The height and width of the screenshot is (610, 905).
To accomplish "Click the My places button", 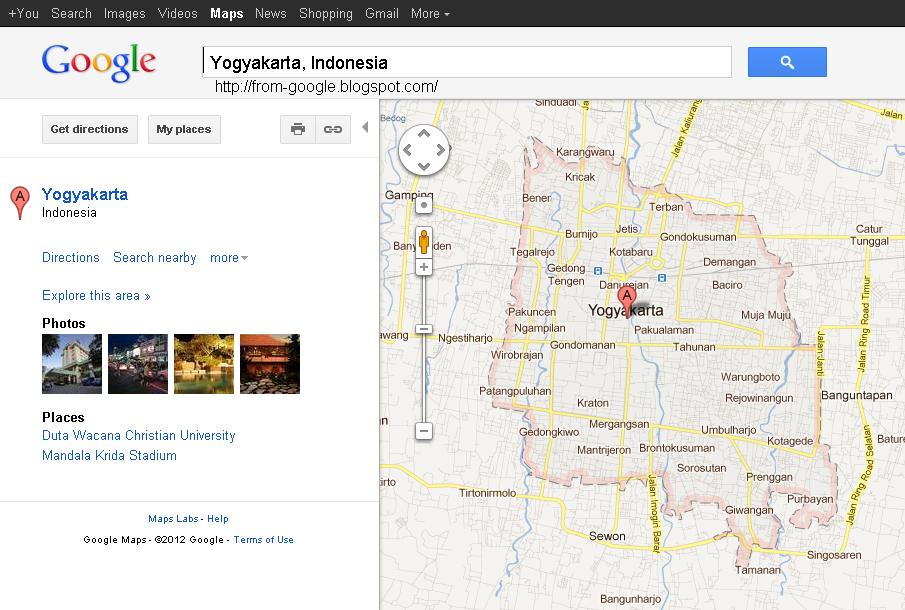I will click(x=184, y=129).
